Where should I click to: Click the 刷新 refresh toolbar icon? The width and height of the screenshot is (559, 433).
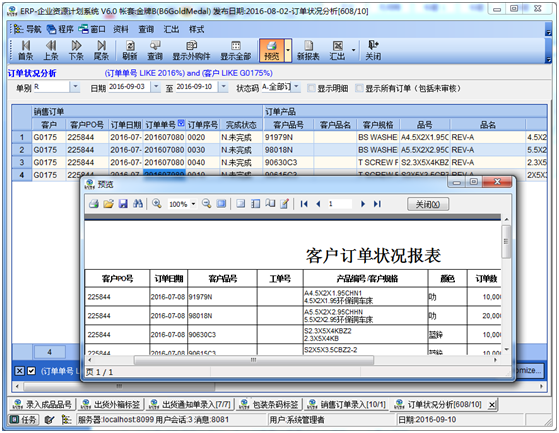(x=130, y=50)
